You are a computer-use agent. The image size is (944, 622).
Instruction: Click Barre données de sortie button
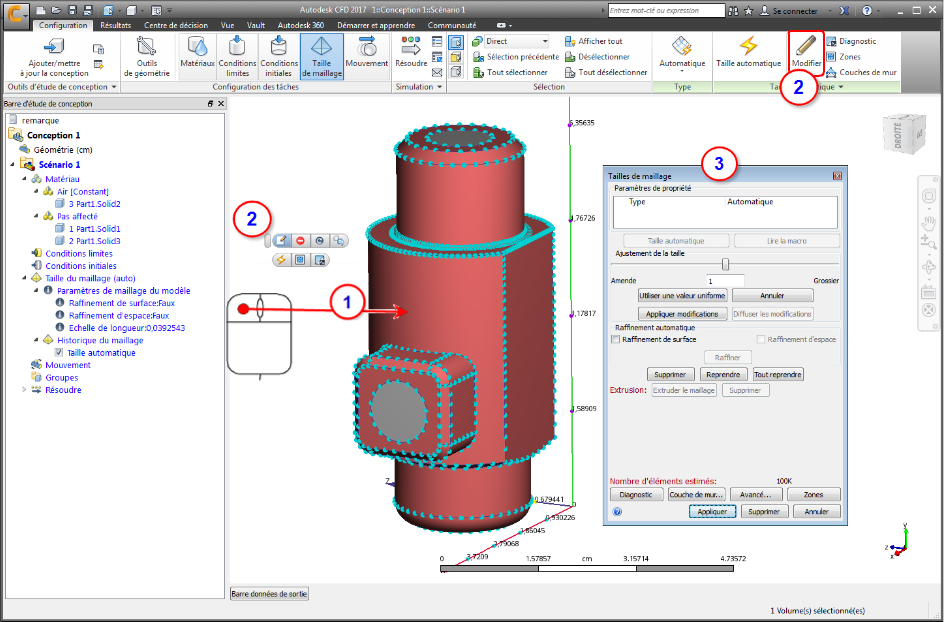click(269, 594)
